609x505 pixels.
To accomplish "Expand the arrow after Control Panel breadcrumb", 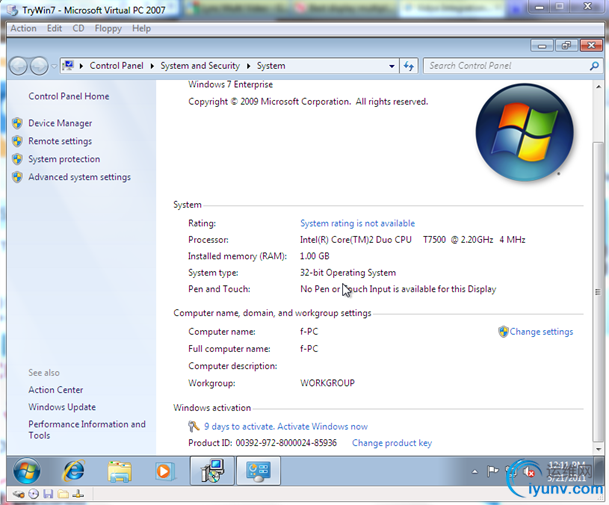I will pos(152,66).
